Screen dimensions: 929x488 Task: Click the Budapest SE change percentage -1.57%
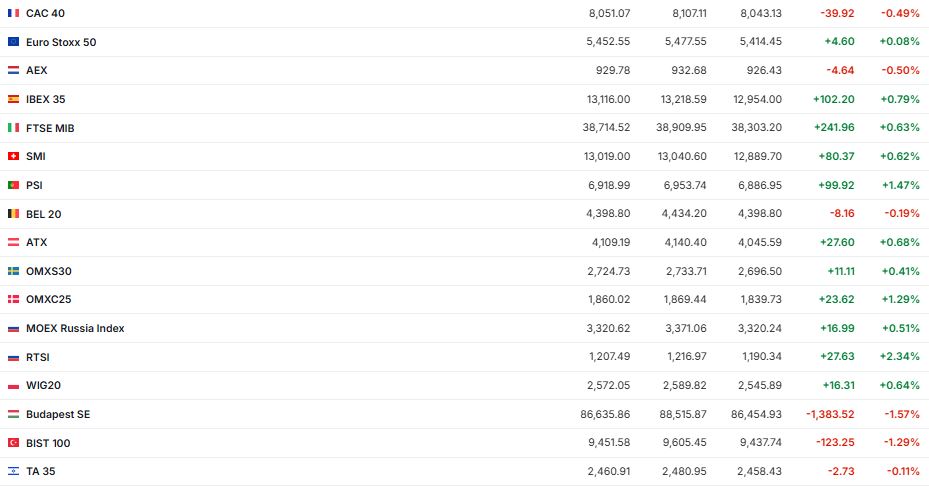[899, 414]
